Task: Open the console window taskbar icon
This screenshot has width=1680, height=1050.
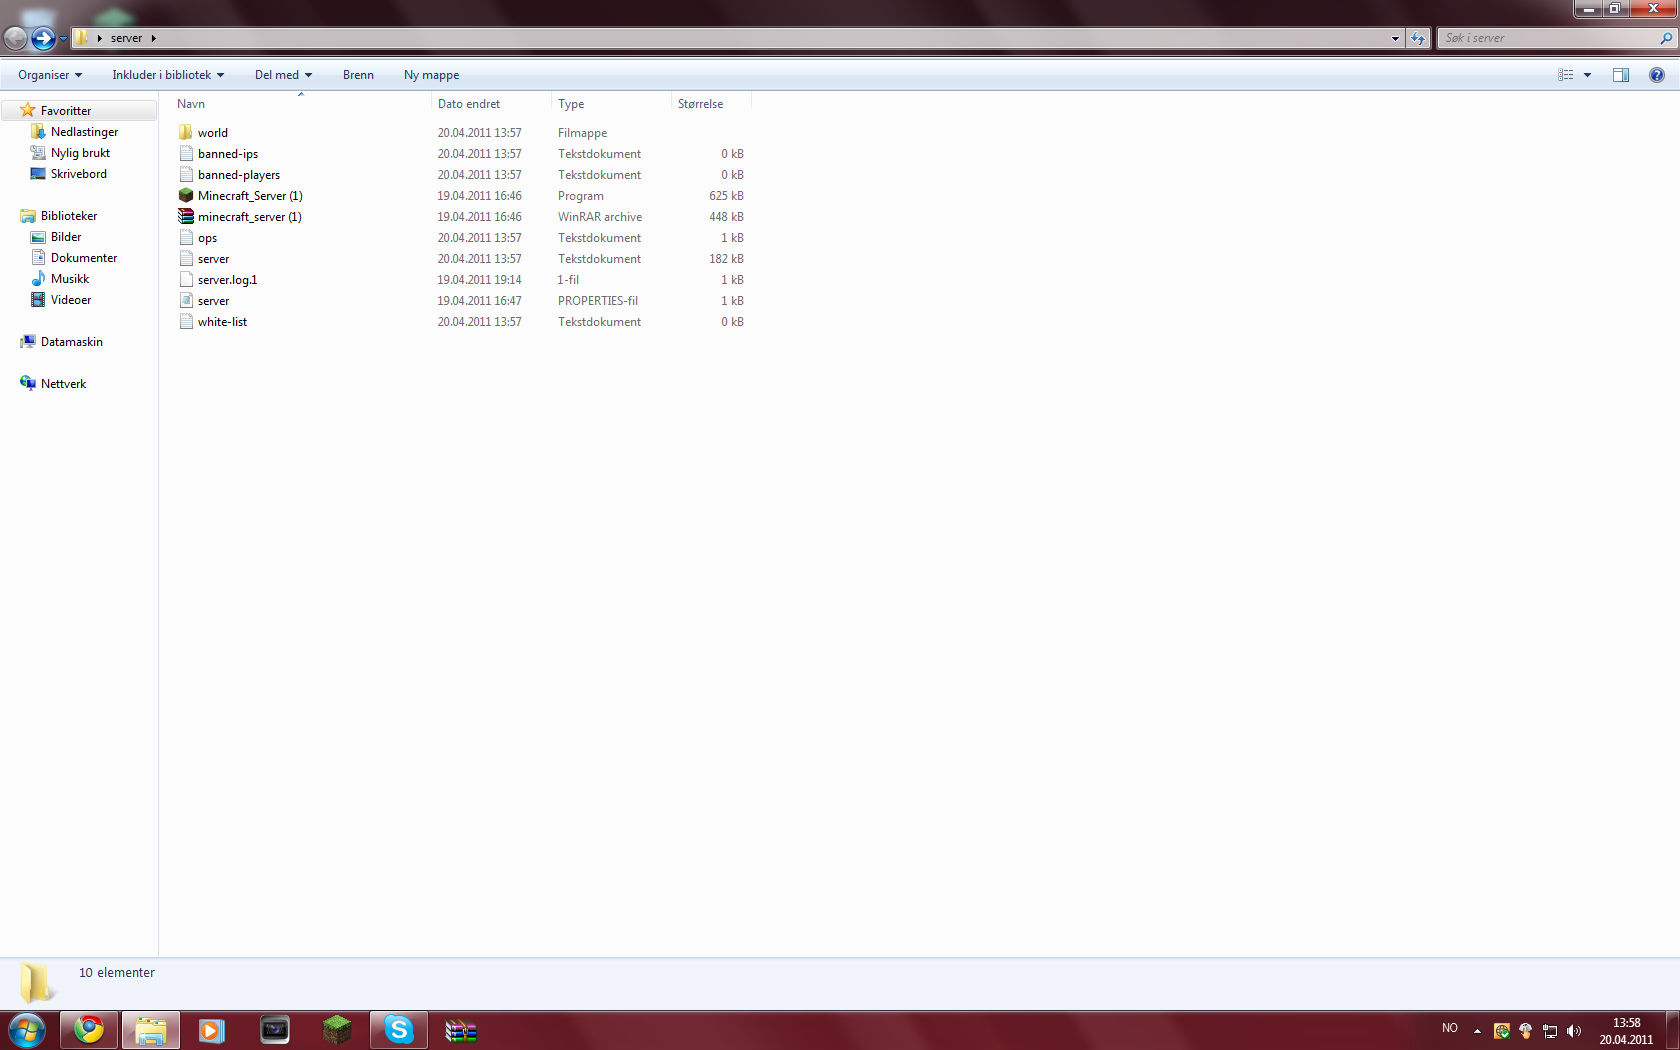Action: pyautogui.click(x=275, y=1029)
